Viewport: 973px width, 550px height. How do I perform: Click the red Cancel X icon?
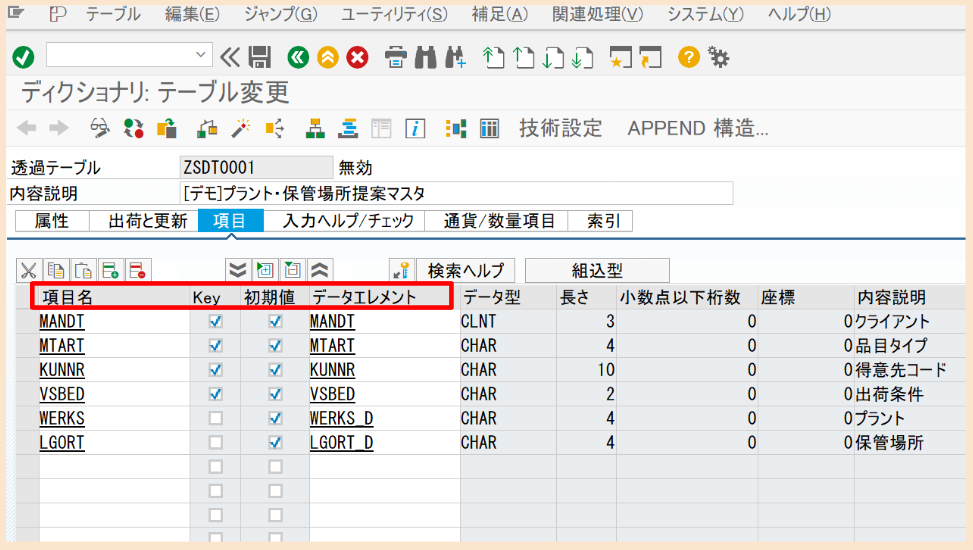point(357,57)
